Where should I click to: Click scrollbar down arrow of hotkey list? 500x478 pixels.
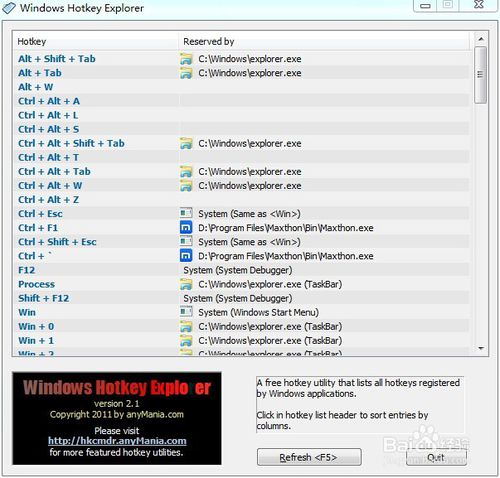pos(481,348)
